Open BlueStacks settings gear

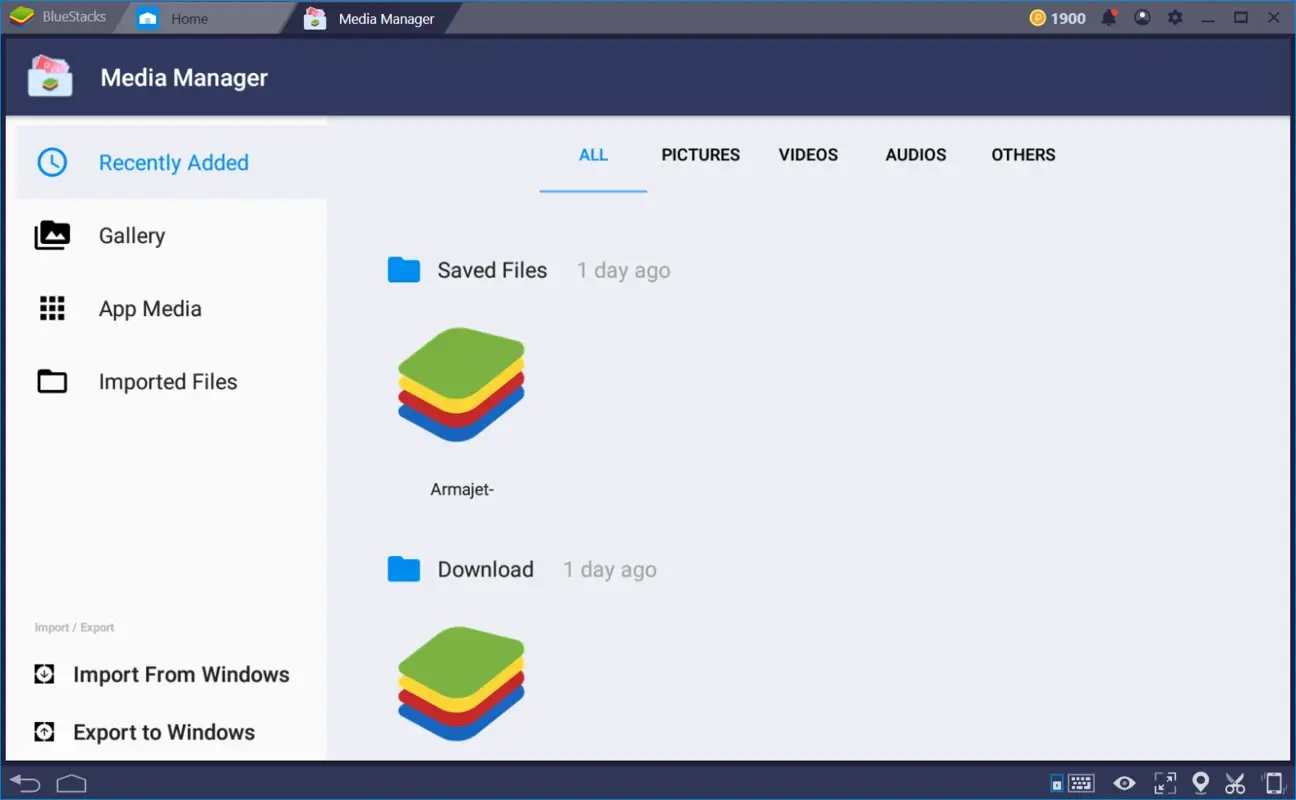click(1175, 17)
